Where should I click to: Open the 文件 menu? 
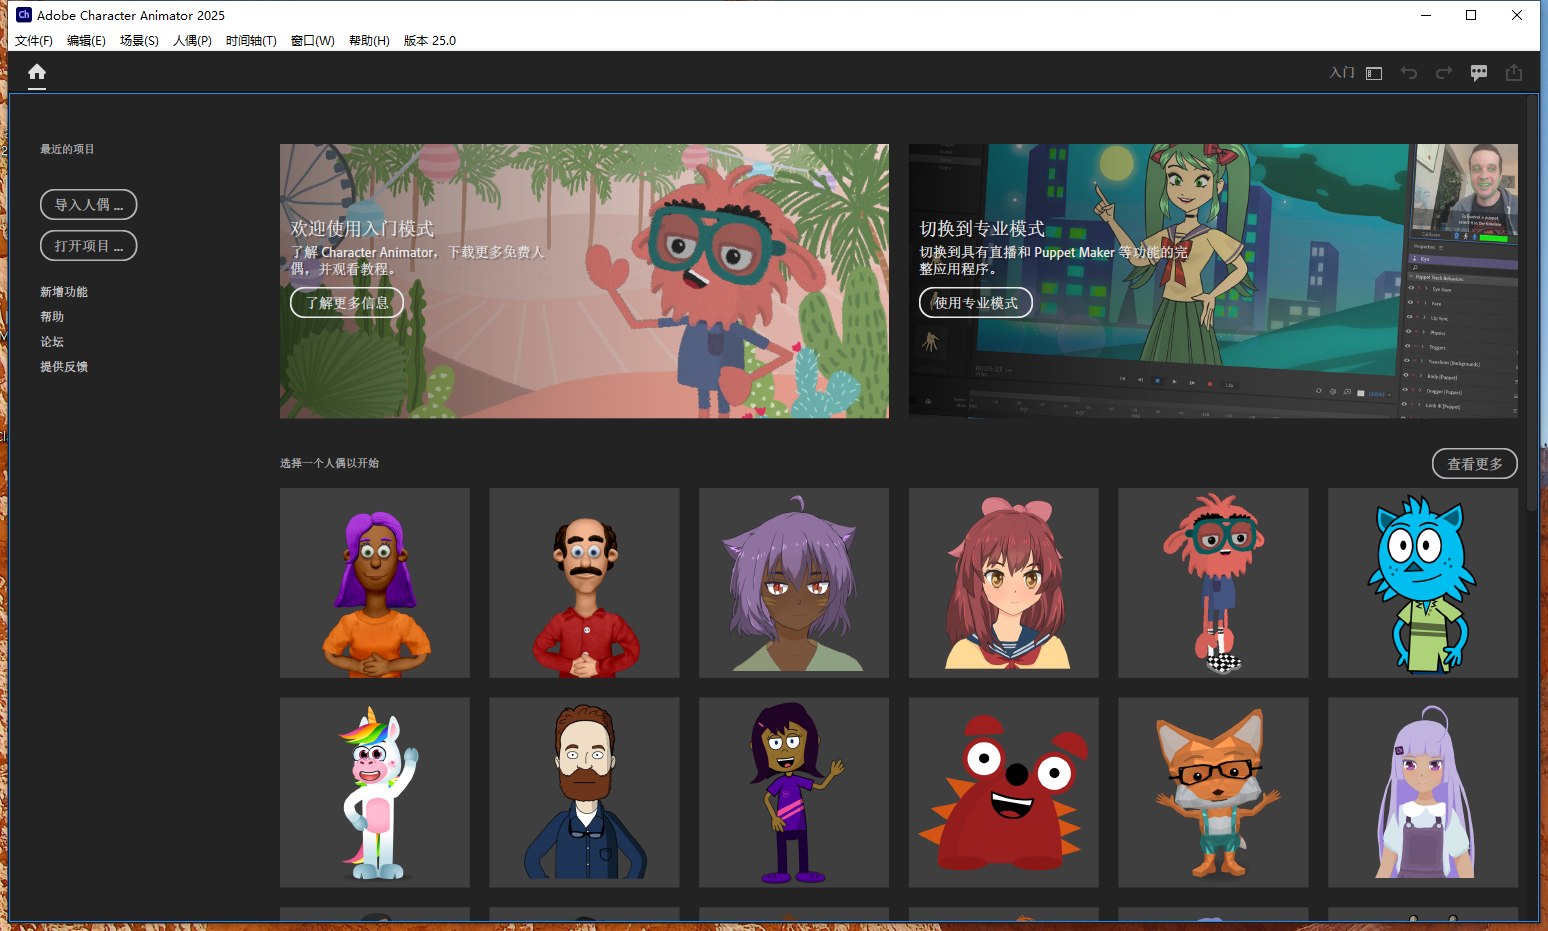(33, 40)
